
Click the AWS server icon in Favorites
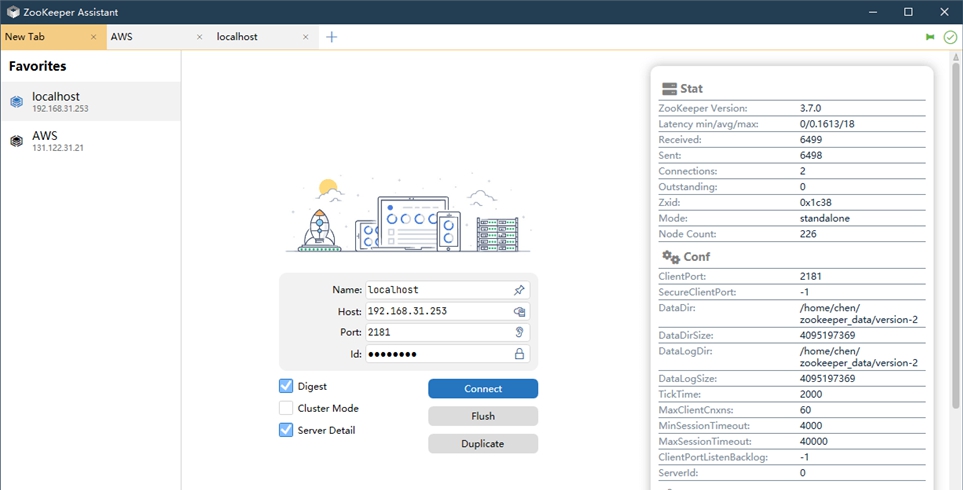click(x=16, y=141)
